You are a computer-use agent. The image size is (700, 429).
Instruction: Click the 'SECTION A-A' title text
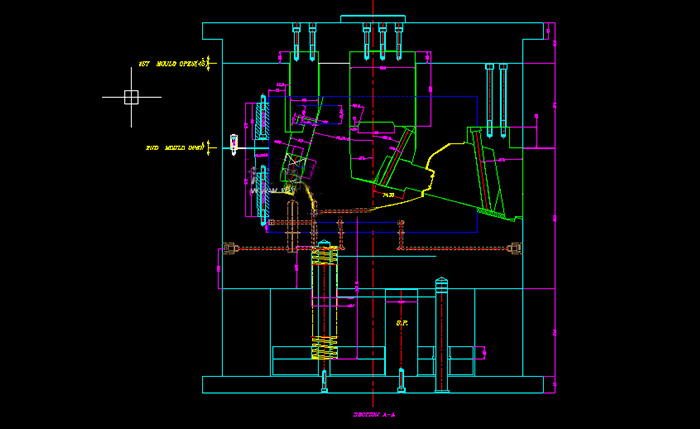point(373,413)
